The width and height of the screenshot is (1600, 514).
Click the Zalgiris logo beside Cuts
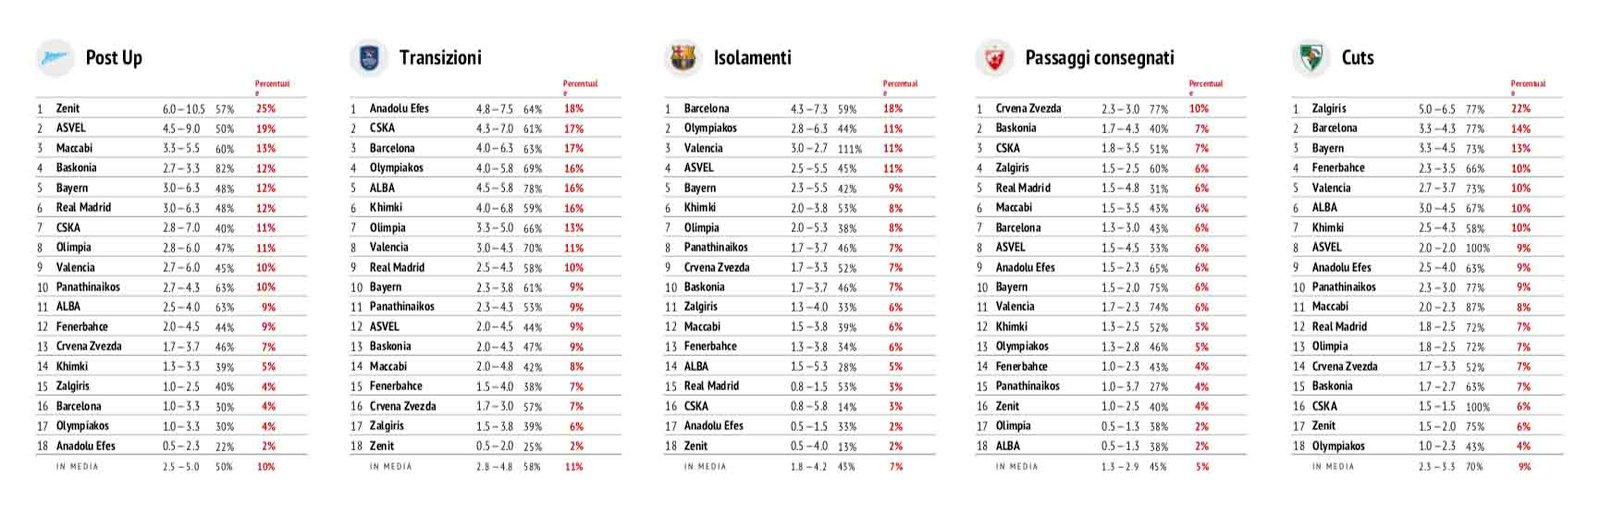1309,58
